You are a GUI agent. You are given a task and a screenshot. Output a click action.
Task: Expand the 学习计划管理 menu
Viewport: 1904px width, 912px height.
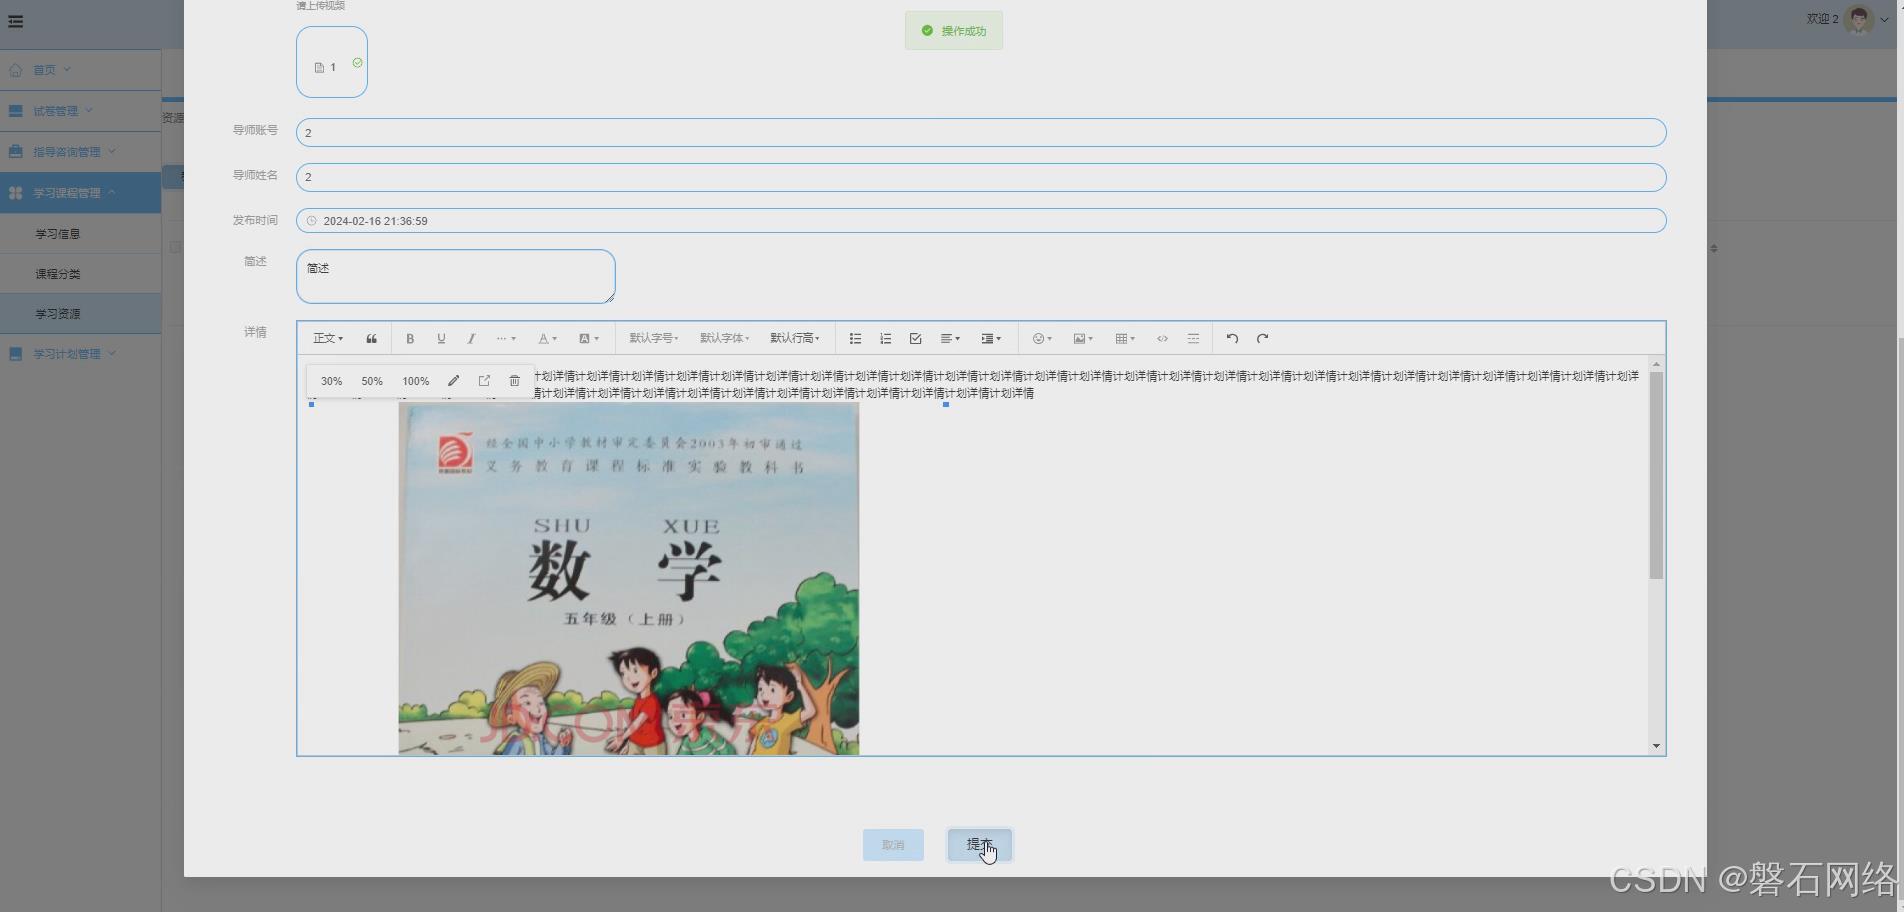point(80,354)
